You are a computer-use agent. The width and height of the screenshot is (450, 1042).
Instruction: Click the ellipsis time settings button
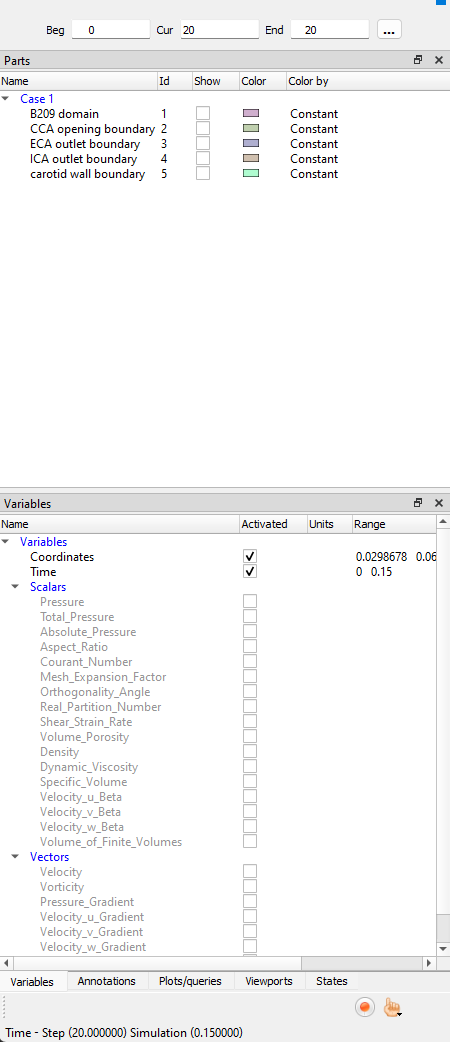point(390,30)
